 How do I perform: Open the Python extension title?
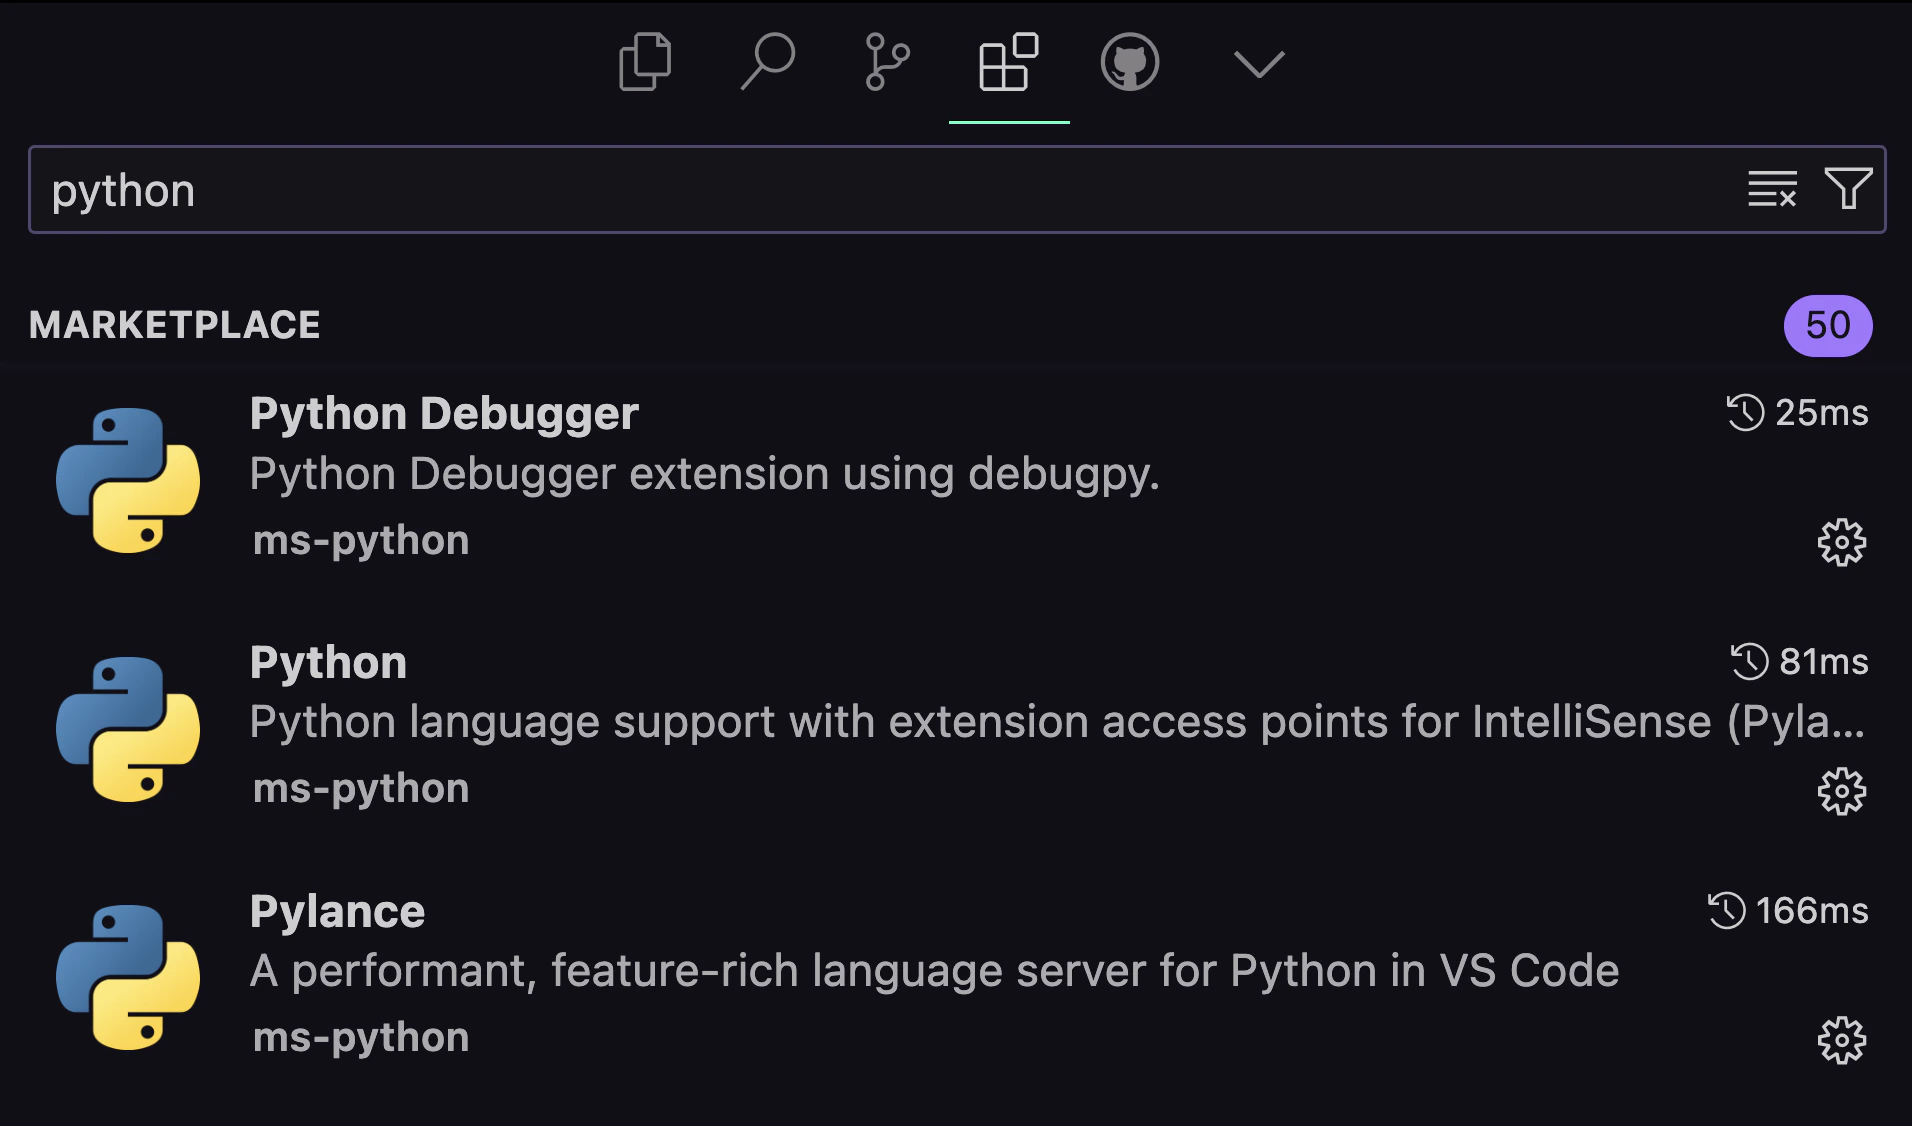point(328,662)
